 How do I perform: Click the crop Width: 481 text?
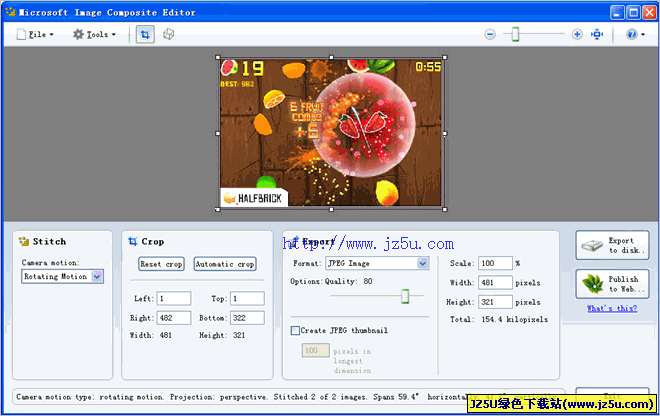point(151,335)
